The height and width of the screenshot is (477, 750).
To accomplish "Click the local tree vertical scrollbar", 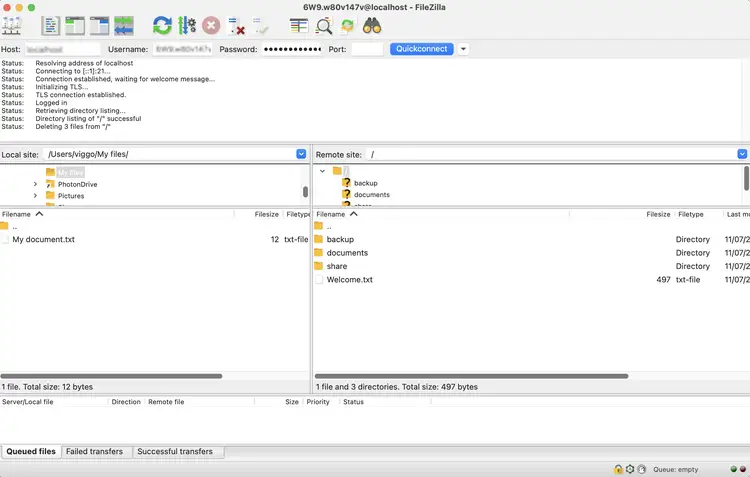I will [305, 191].
